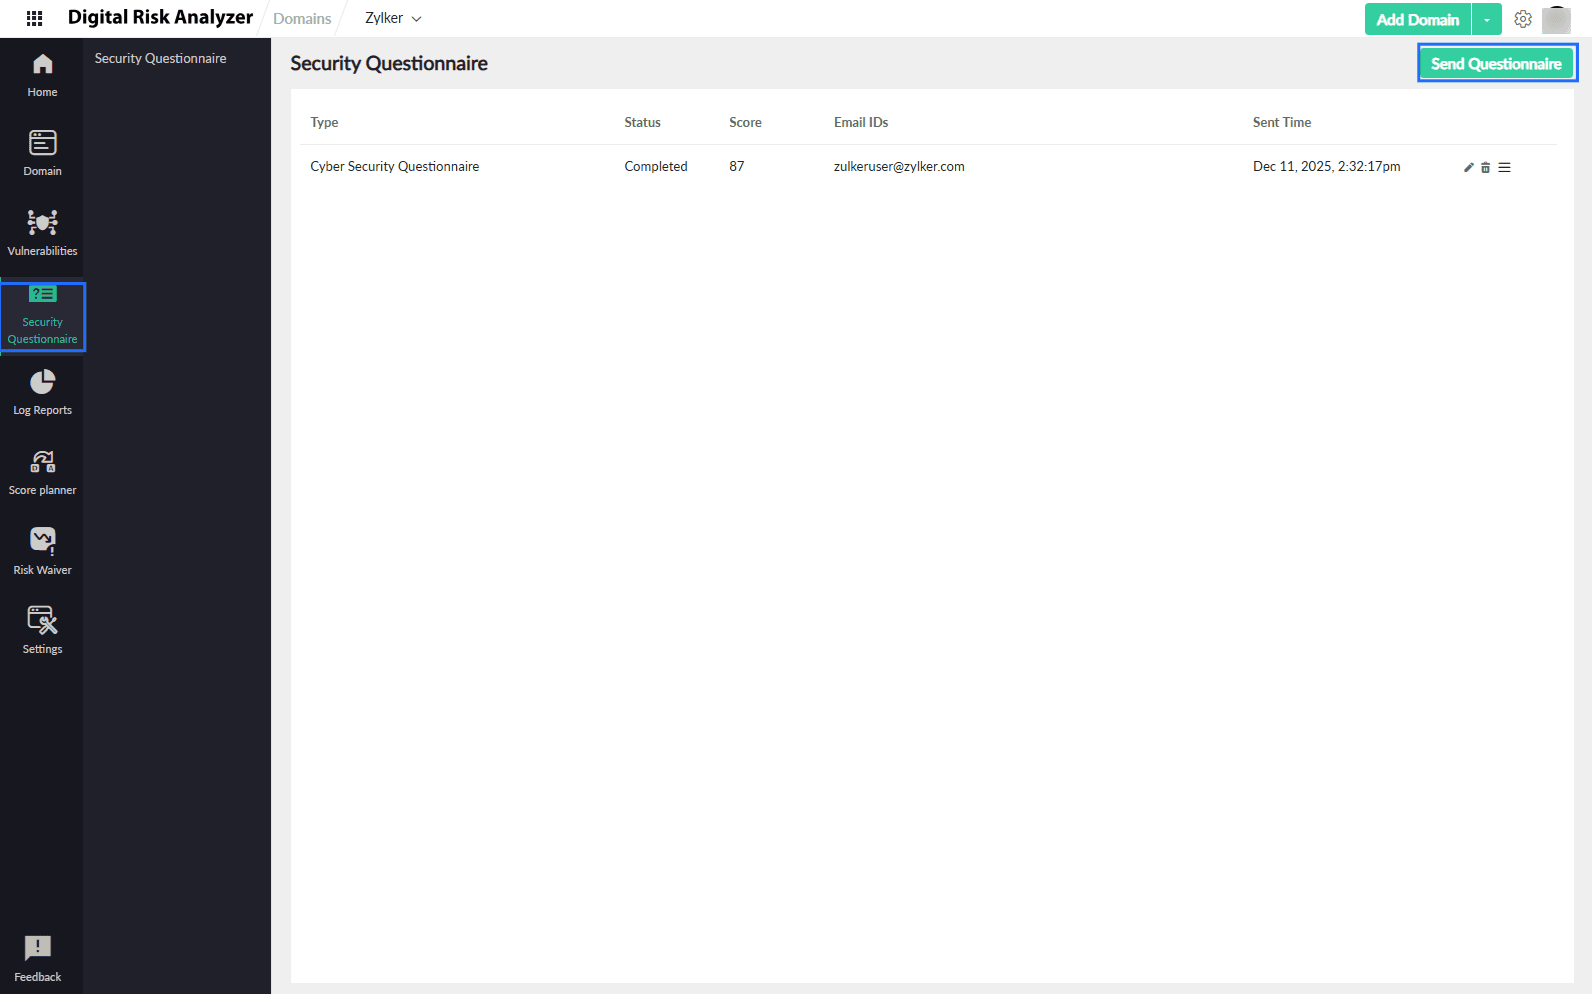Go to Home in sidebar
Screen dimensions: 1592x994
point(42,75)
